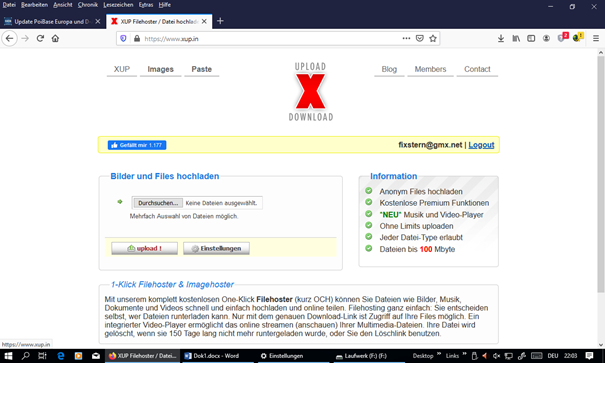Focus the URL address bar
Image resolution: width=605 pixels, height=393 pixels.
(270, 39)
